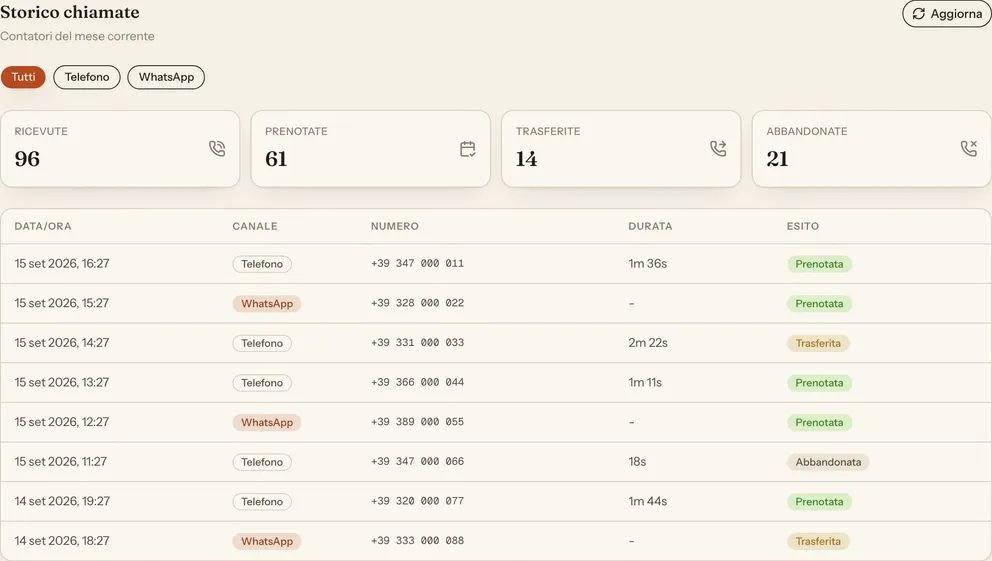Click the WhatsApp badge in the 18:27 row

[267, 541]
